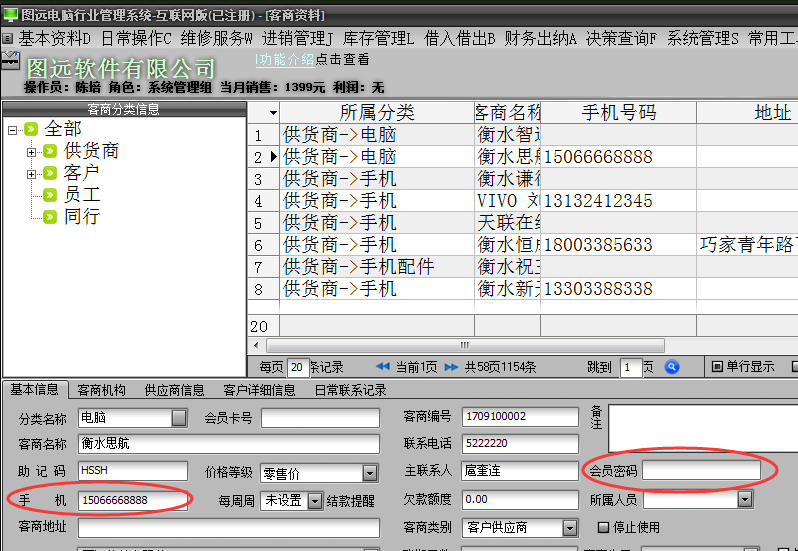Screen dimensions: 798x551
Task: Click the 功能介绍 link
Action: [285, 60]
